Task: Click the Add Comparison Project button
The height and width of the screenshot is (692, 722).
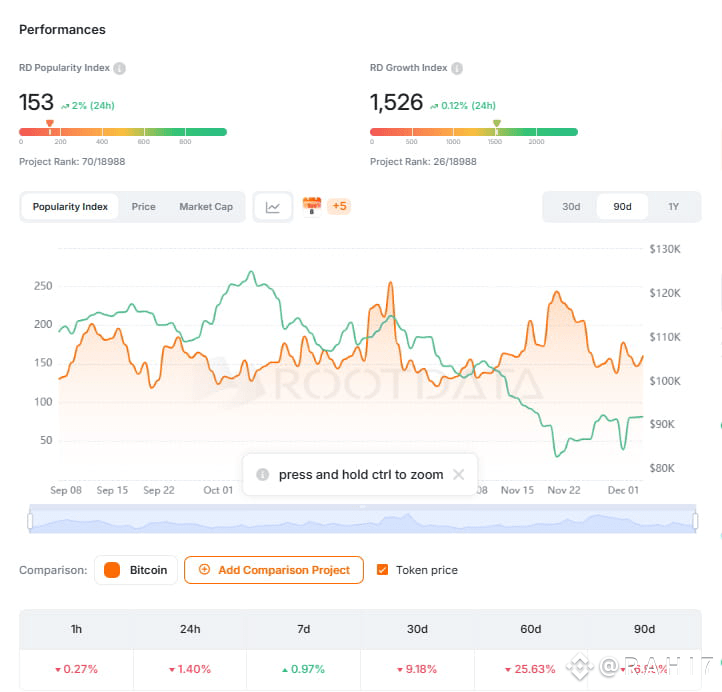Action: tap(274, 570)
